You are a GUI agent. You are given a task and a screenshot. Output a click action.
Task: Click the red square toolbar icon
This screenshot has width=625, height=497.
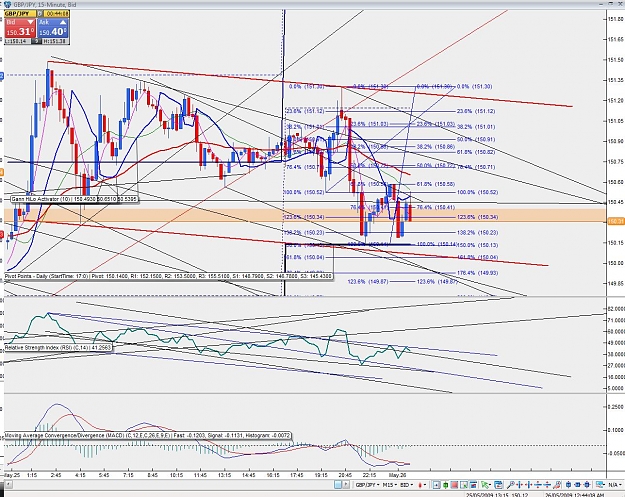454,485
